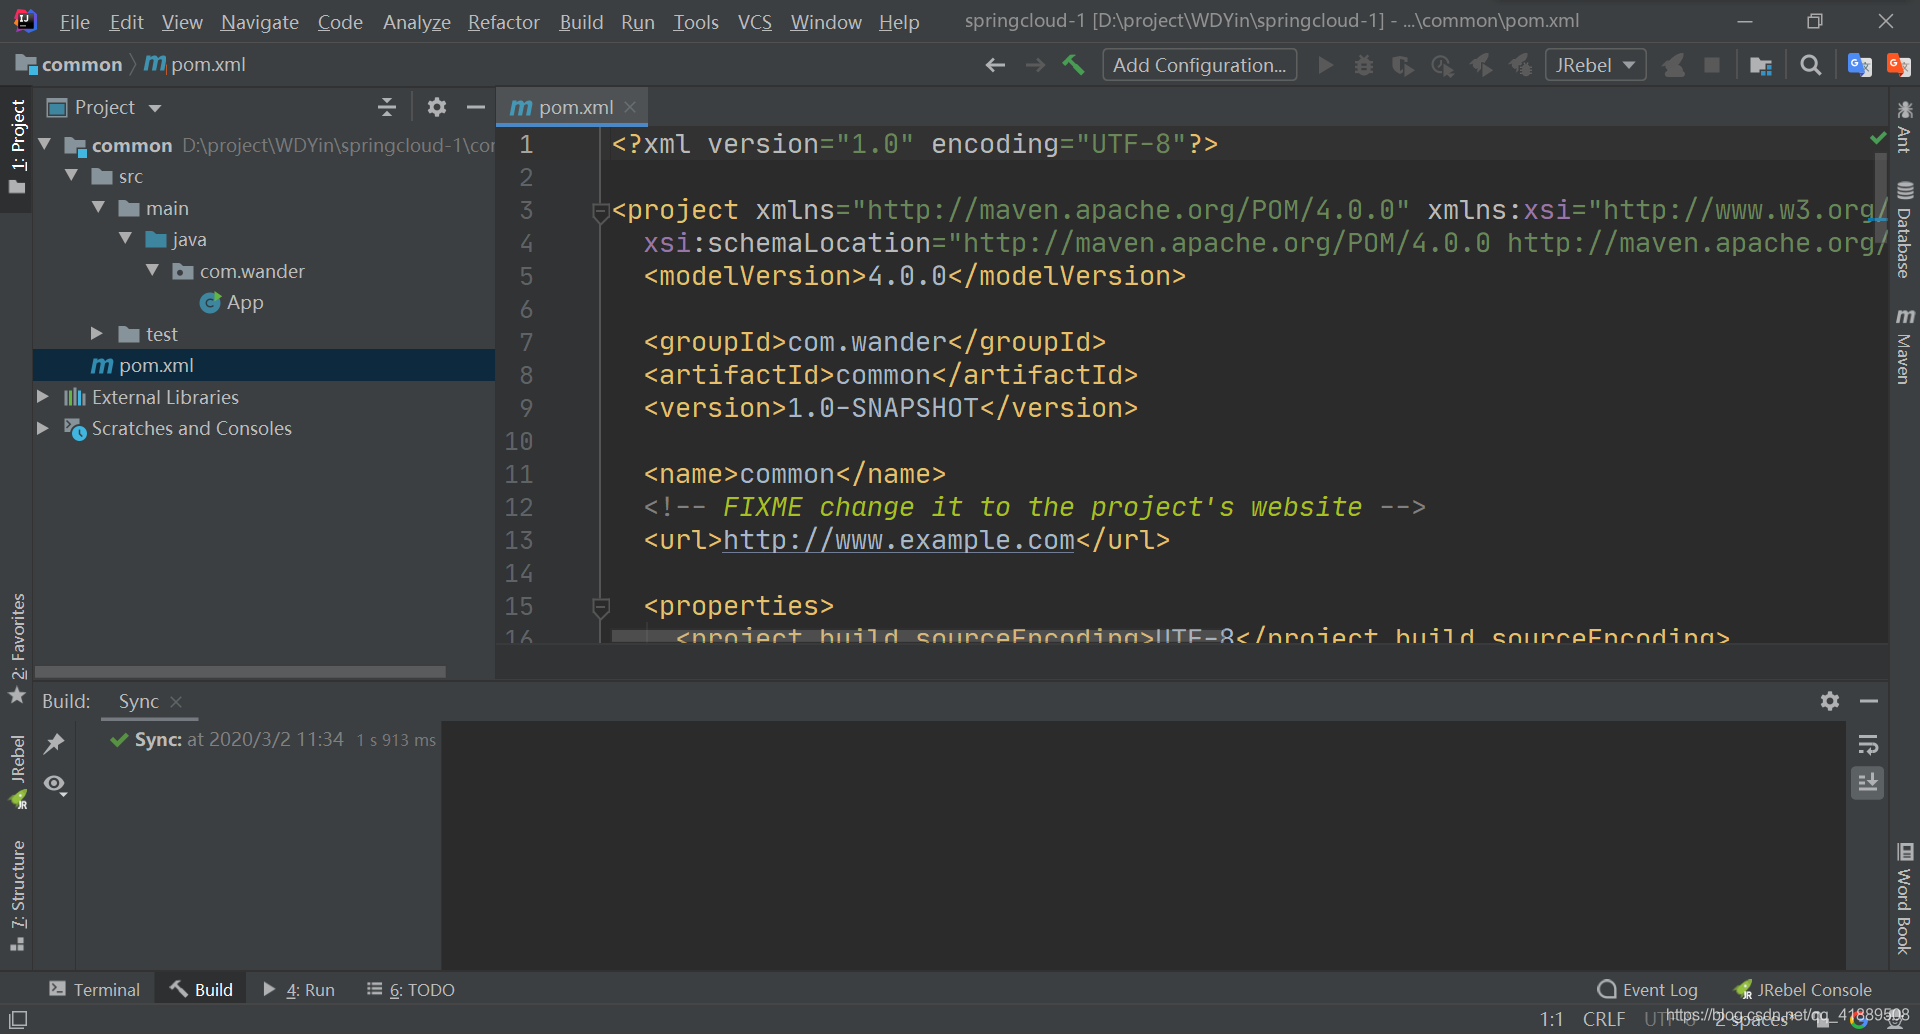Viewport: 1920px width, 1034px height.
Task: Close the pom.xml editor tab
Action: 630,107
